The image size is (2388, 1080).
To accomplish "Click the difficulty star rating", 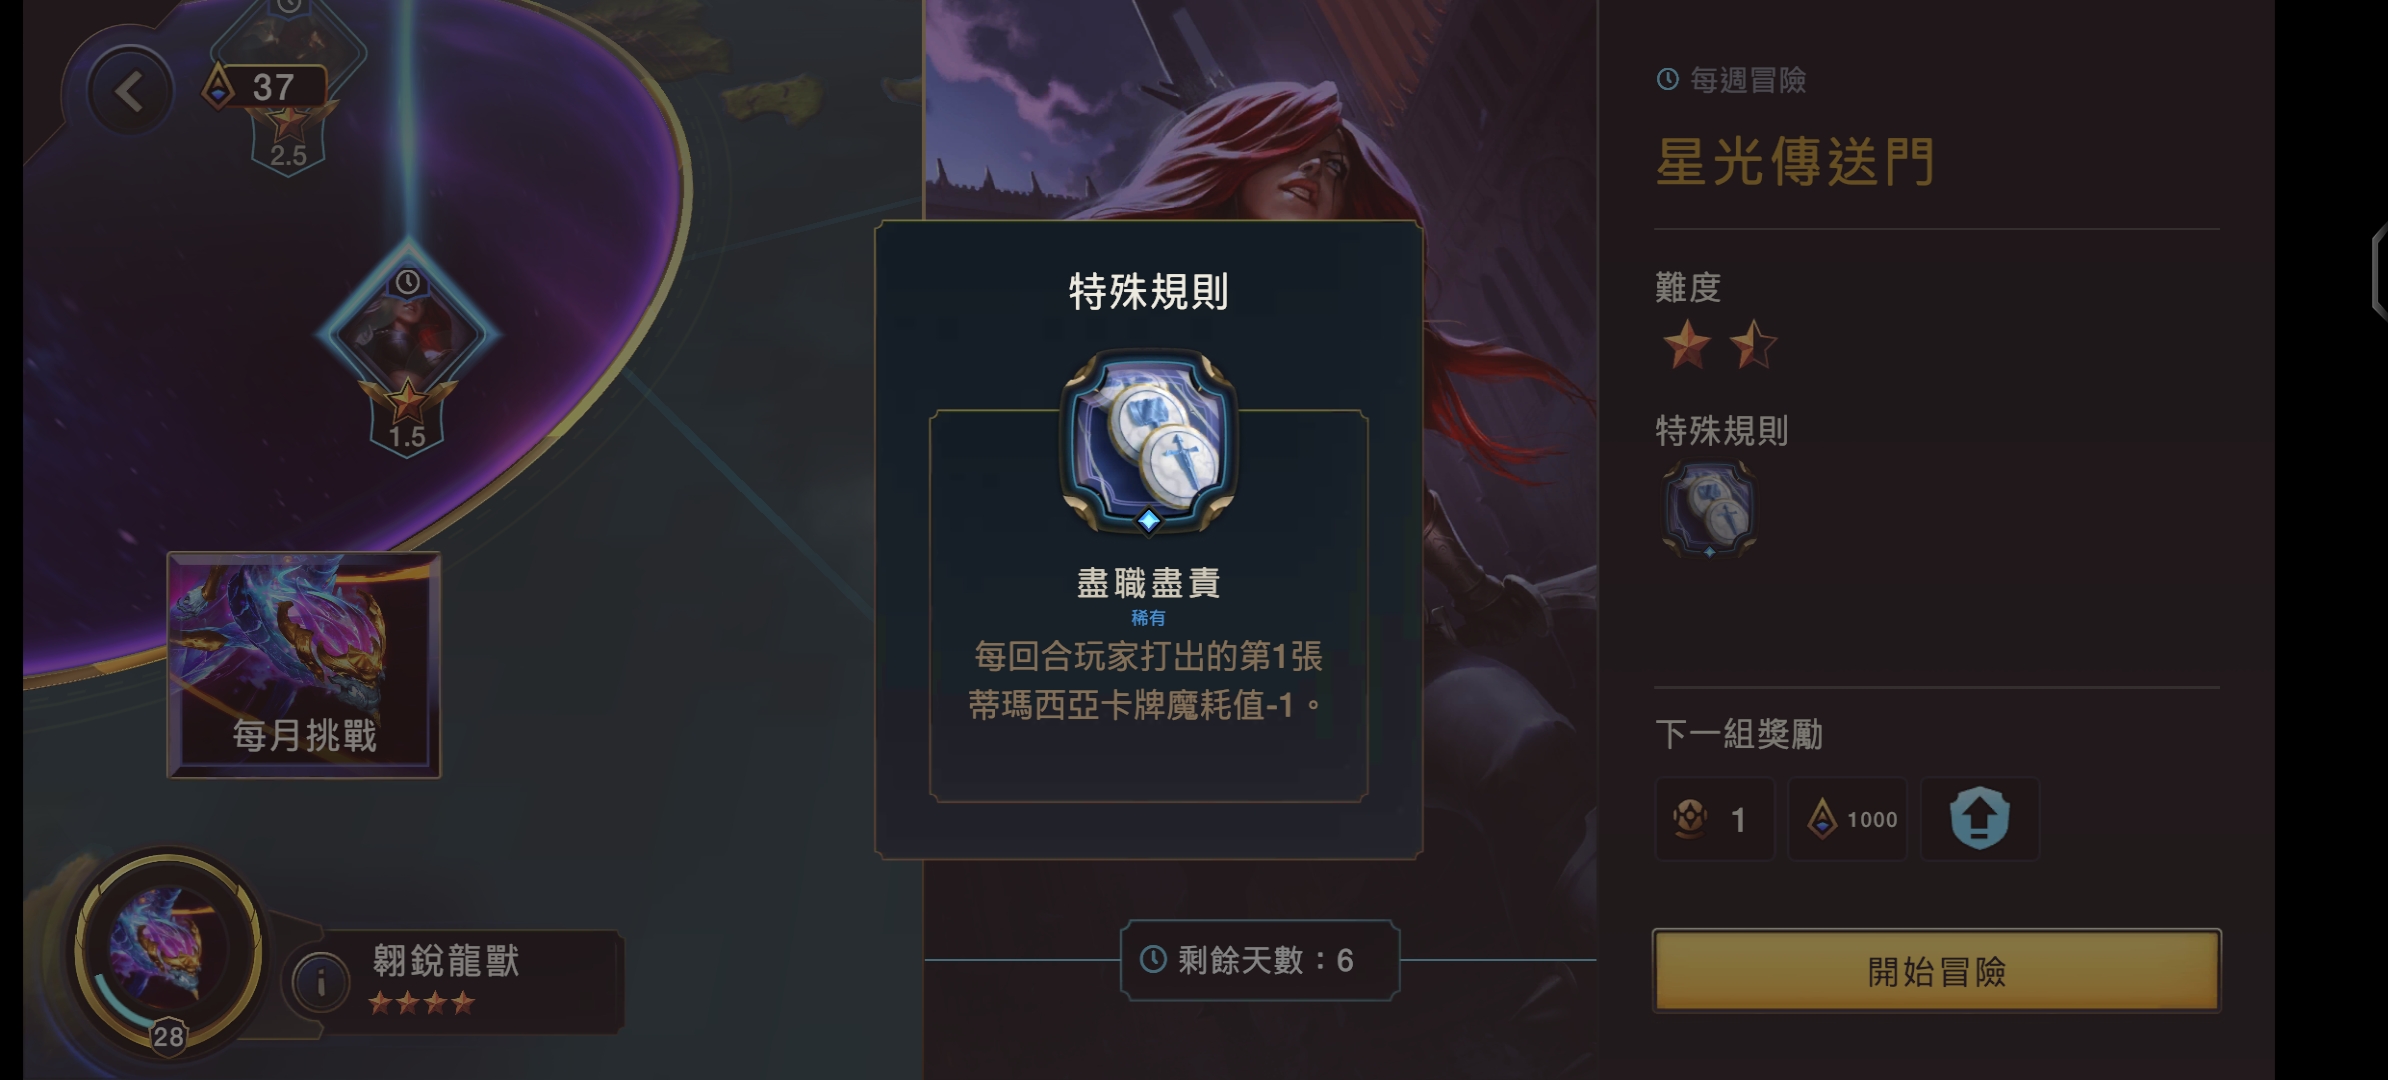I will (x=1720, y=345).
